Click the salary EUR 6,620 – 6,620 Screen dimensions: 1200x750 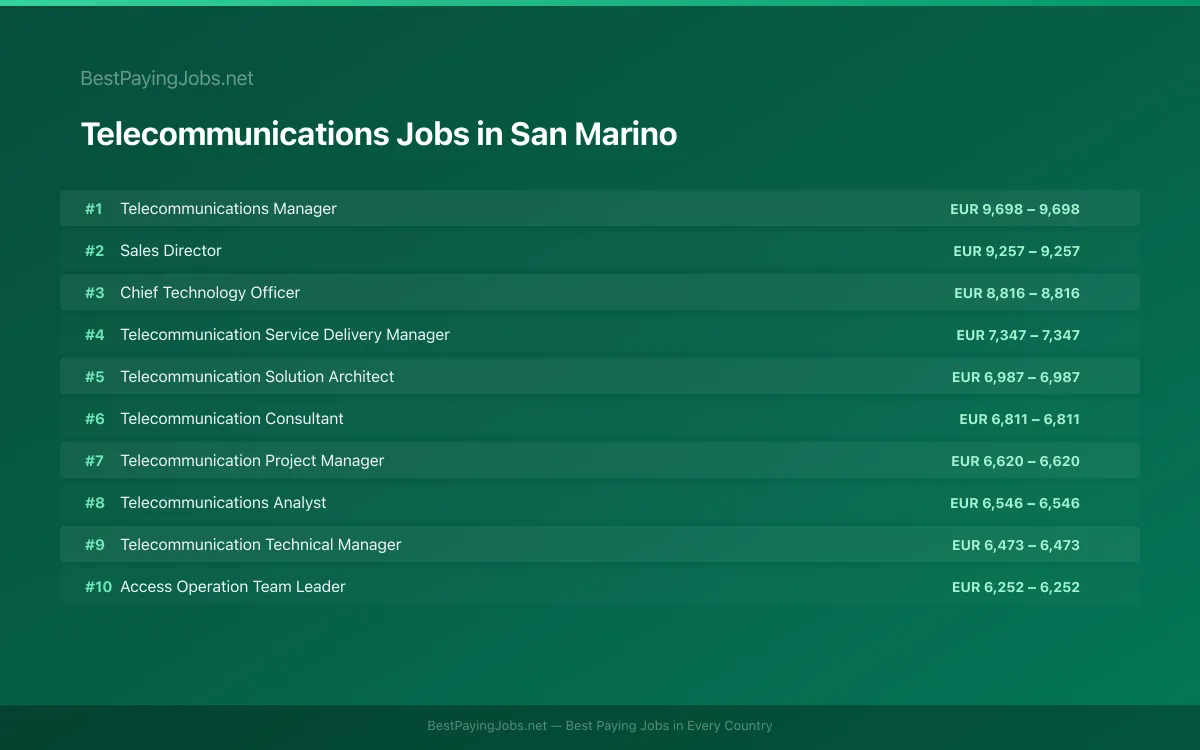(x=1015, y=461)
